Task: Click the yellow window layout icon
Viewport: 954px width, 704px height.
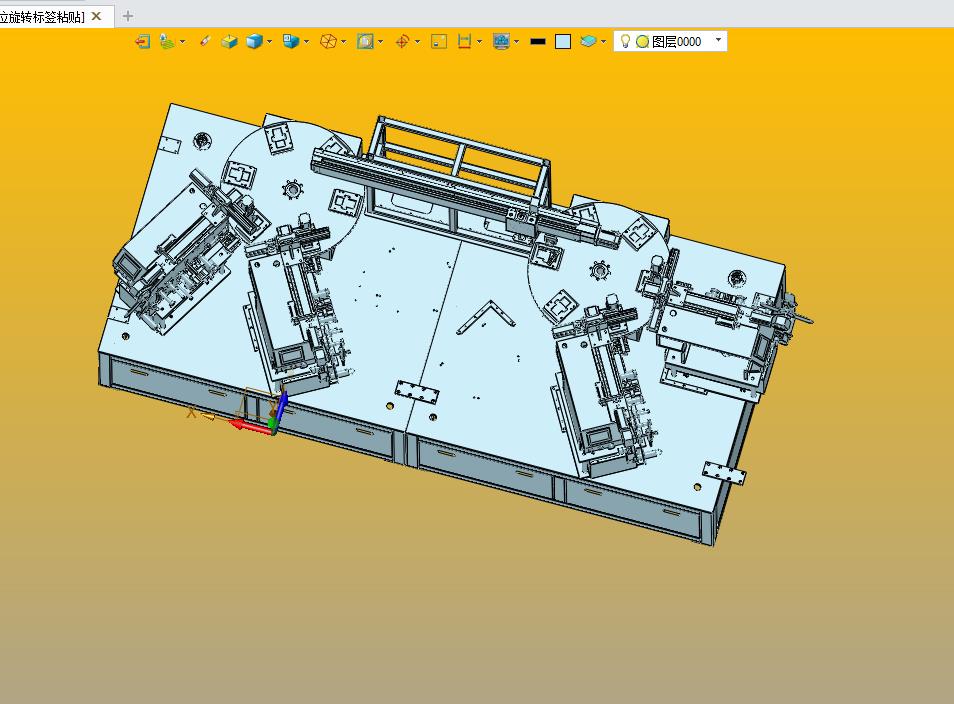Action: click(439, 41)
